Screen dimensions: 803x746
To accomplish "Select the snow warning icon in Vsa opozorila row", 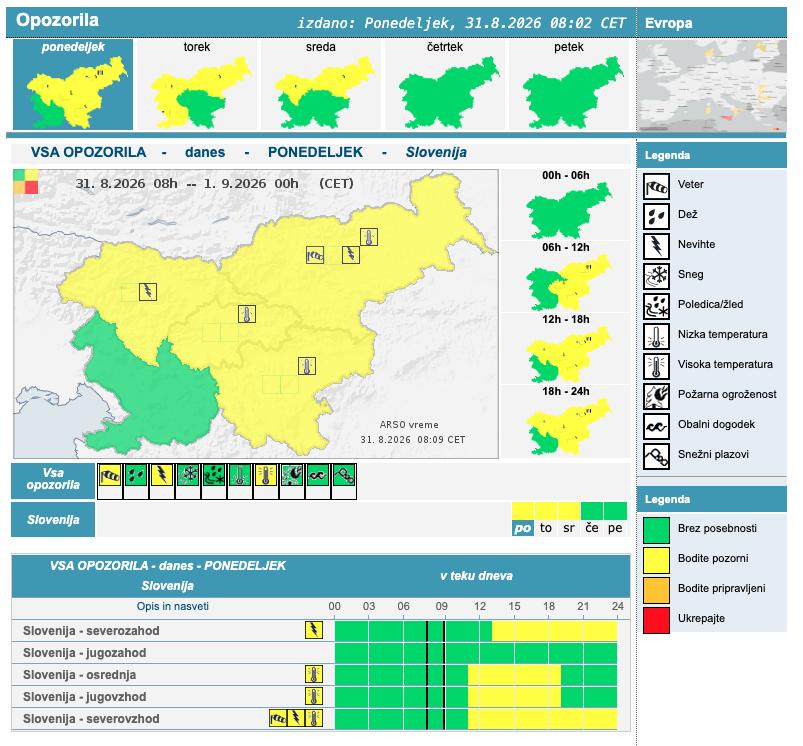I will point(188,475).
